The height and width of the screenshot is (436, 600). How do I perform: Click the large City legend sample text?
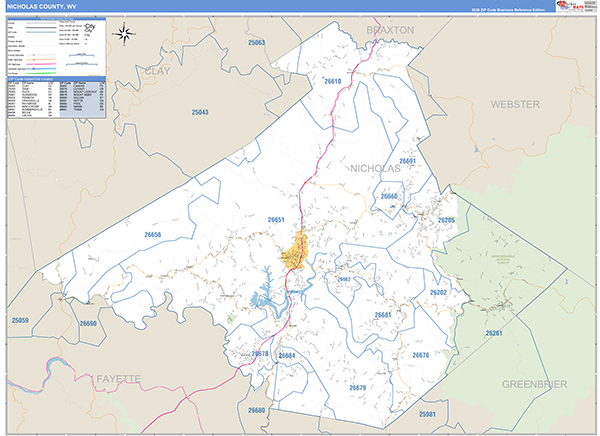(90, 27)
